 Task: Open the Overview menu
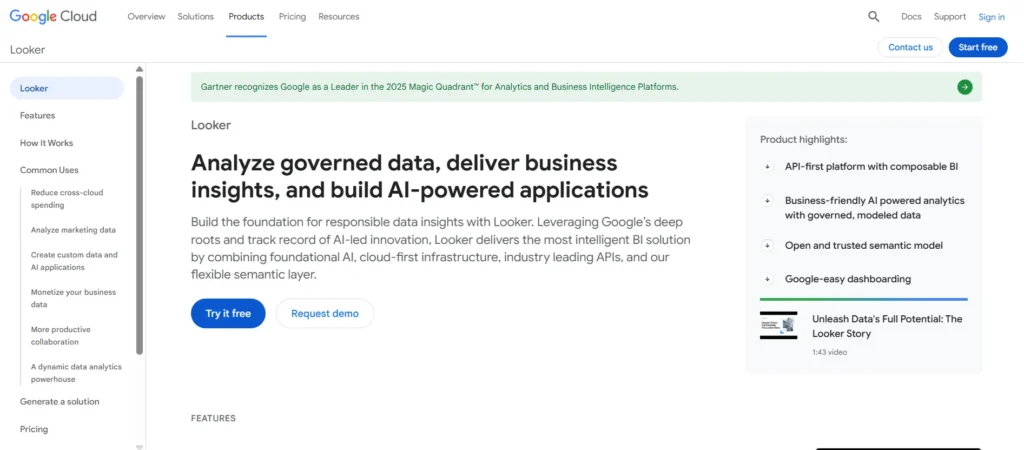pyautogui.click(x=146, y=17)
